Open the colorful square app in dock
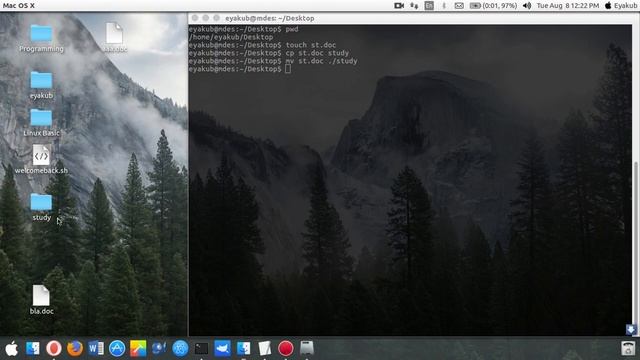Viewport: 640px width, 360px height. click(x=138, y=349)
